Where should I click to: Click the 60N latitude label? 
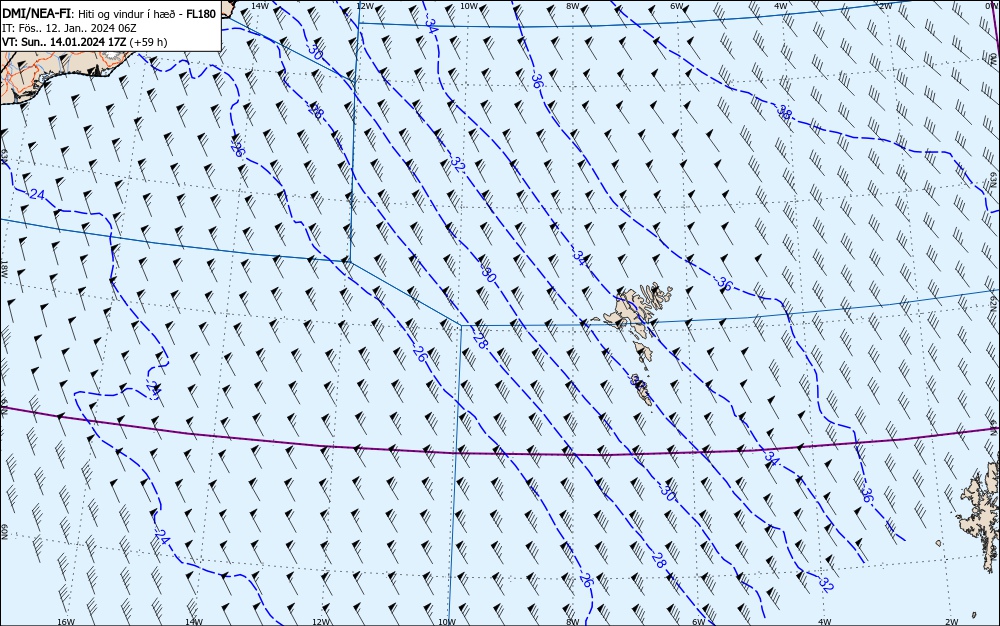click(4, 532)
